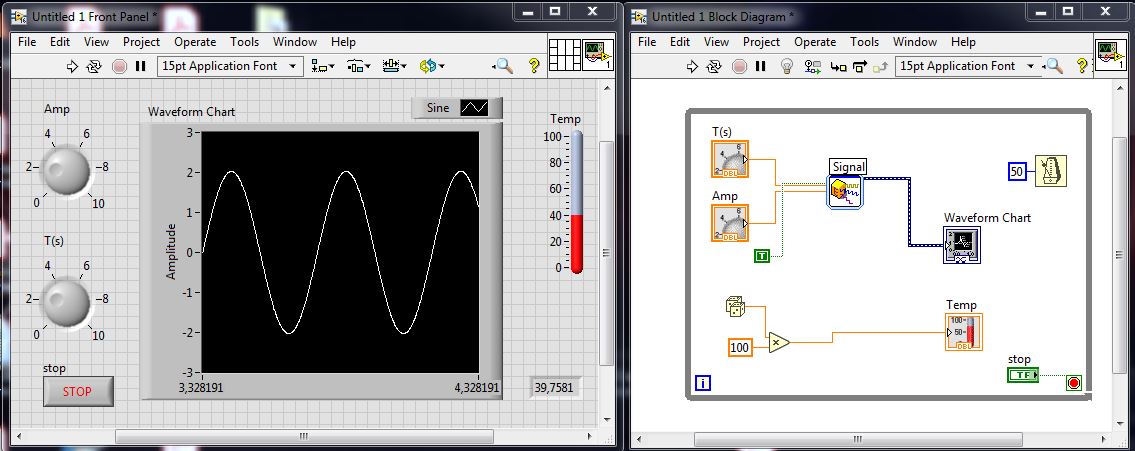
Task: Open Front Panel font dropdown
Action: 230,66
